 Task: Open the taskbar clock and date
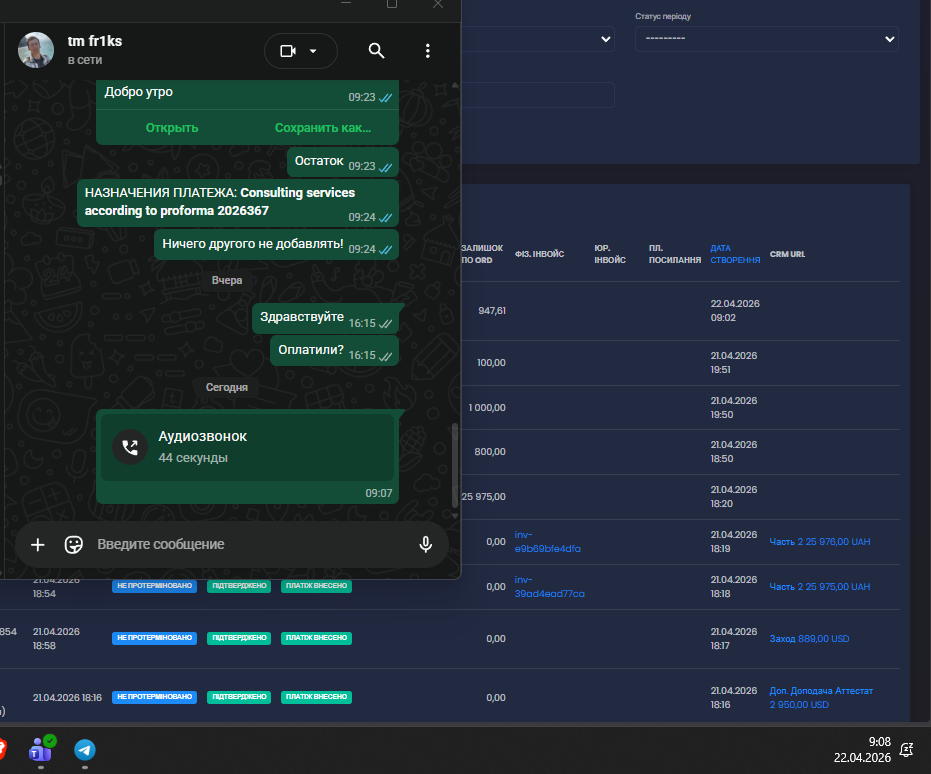[x=863, y=750]
